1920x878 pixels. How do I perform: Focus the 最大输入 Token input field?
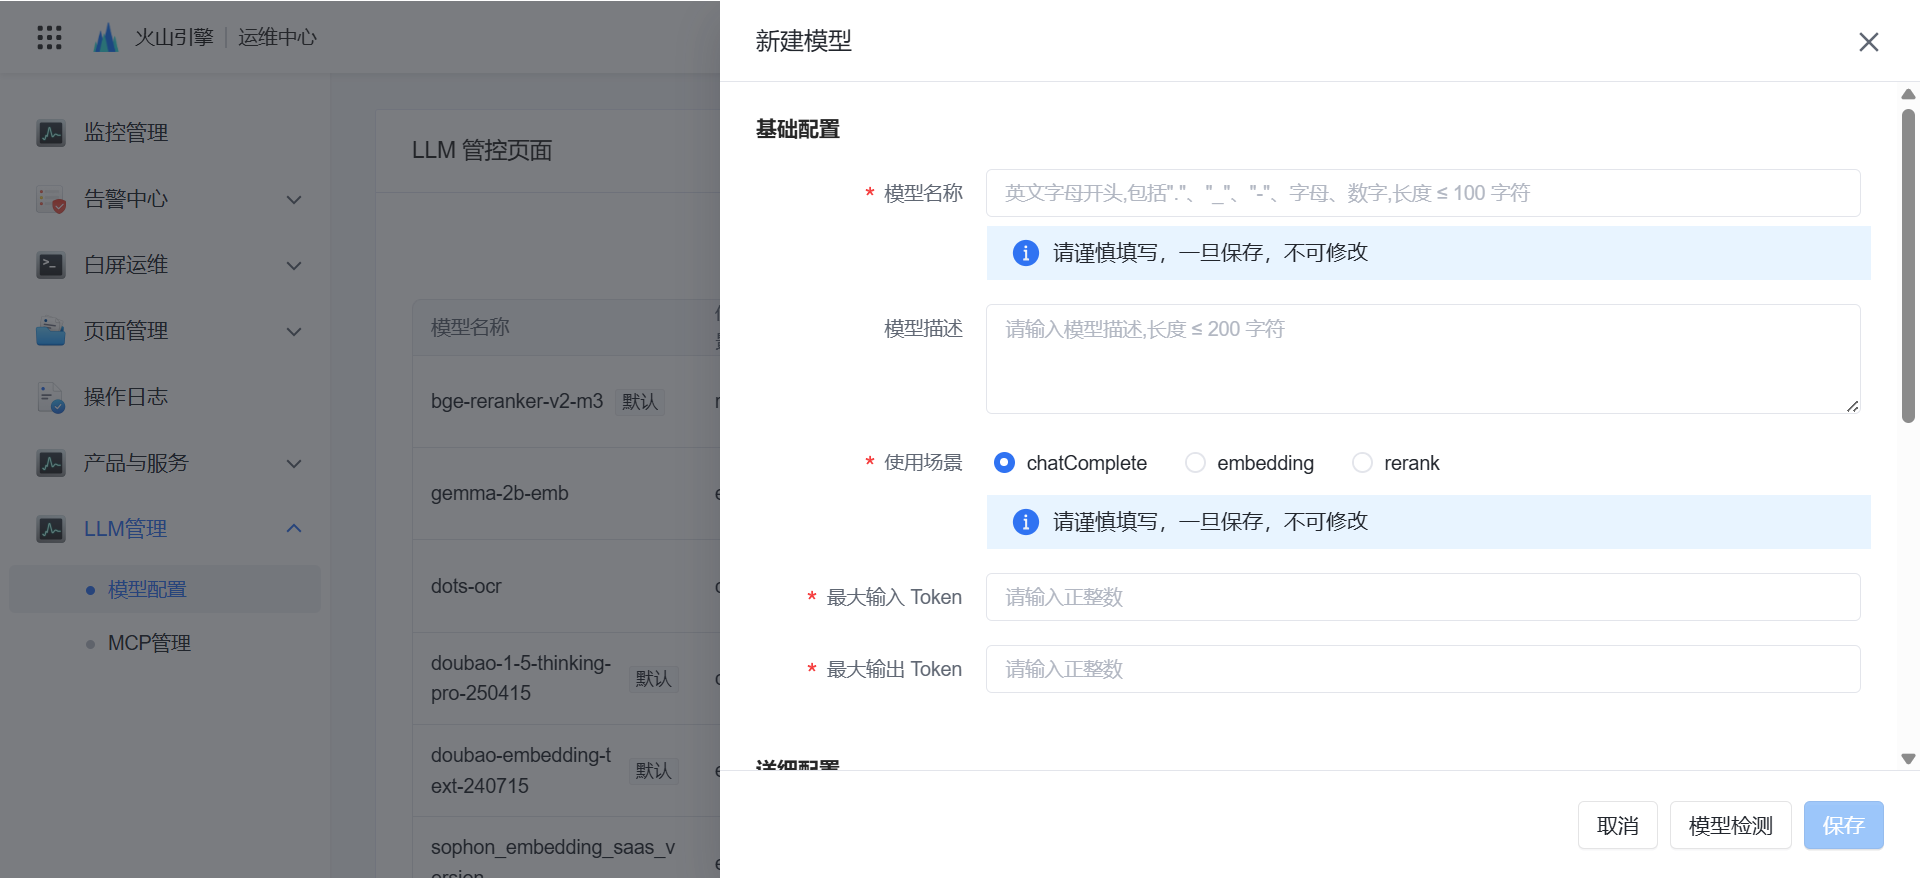click(x=1422, y=597)
